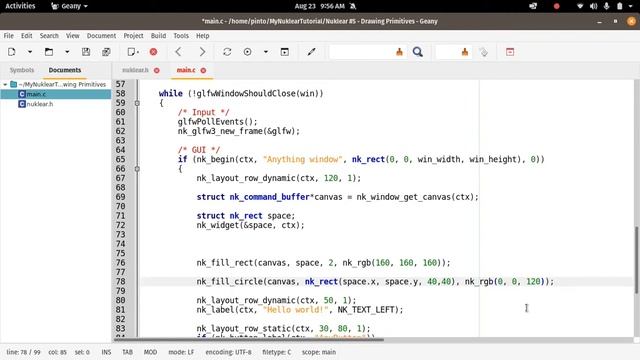Click the "filetype: C" status entry
The height and width of the screenshot is (360, 640).
click(x=277, y=352)
